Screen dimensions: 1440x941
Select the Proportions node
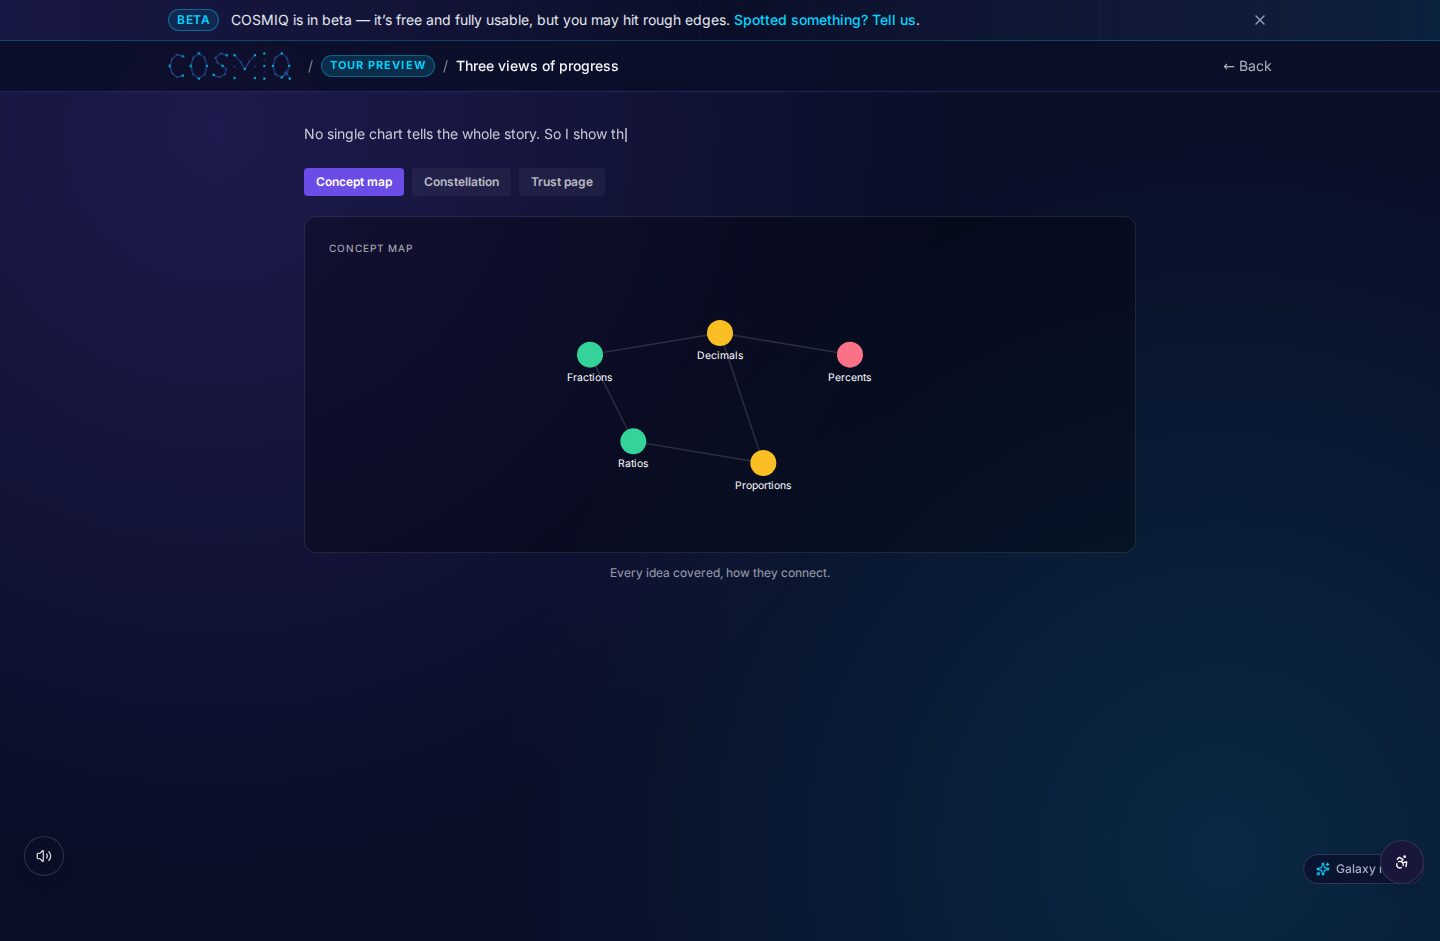point(763,463)
